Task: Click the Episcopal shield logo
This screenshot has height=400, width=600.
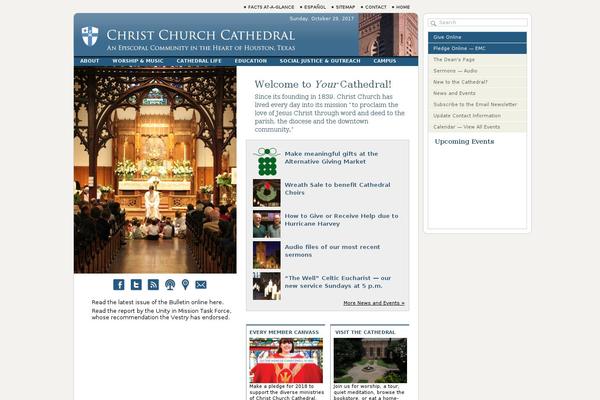Action: pos(90,36)
